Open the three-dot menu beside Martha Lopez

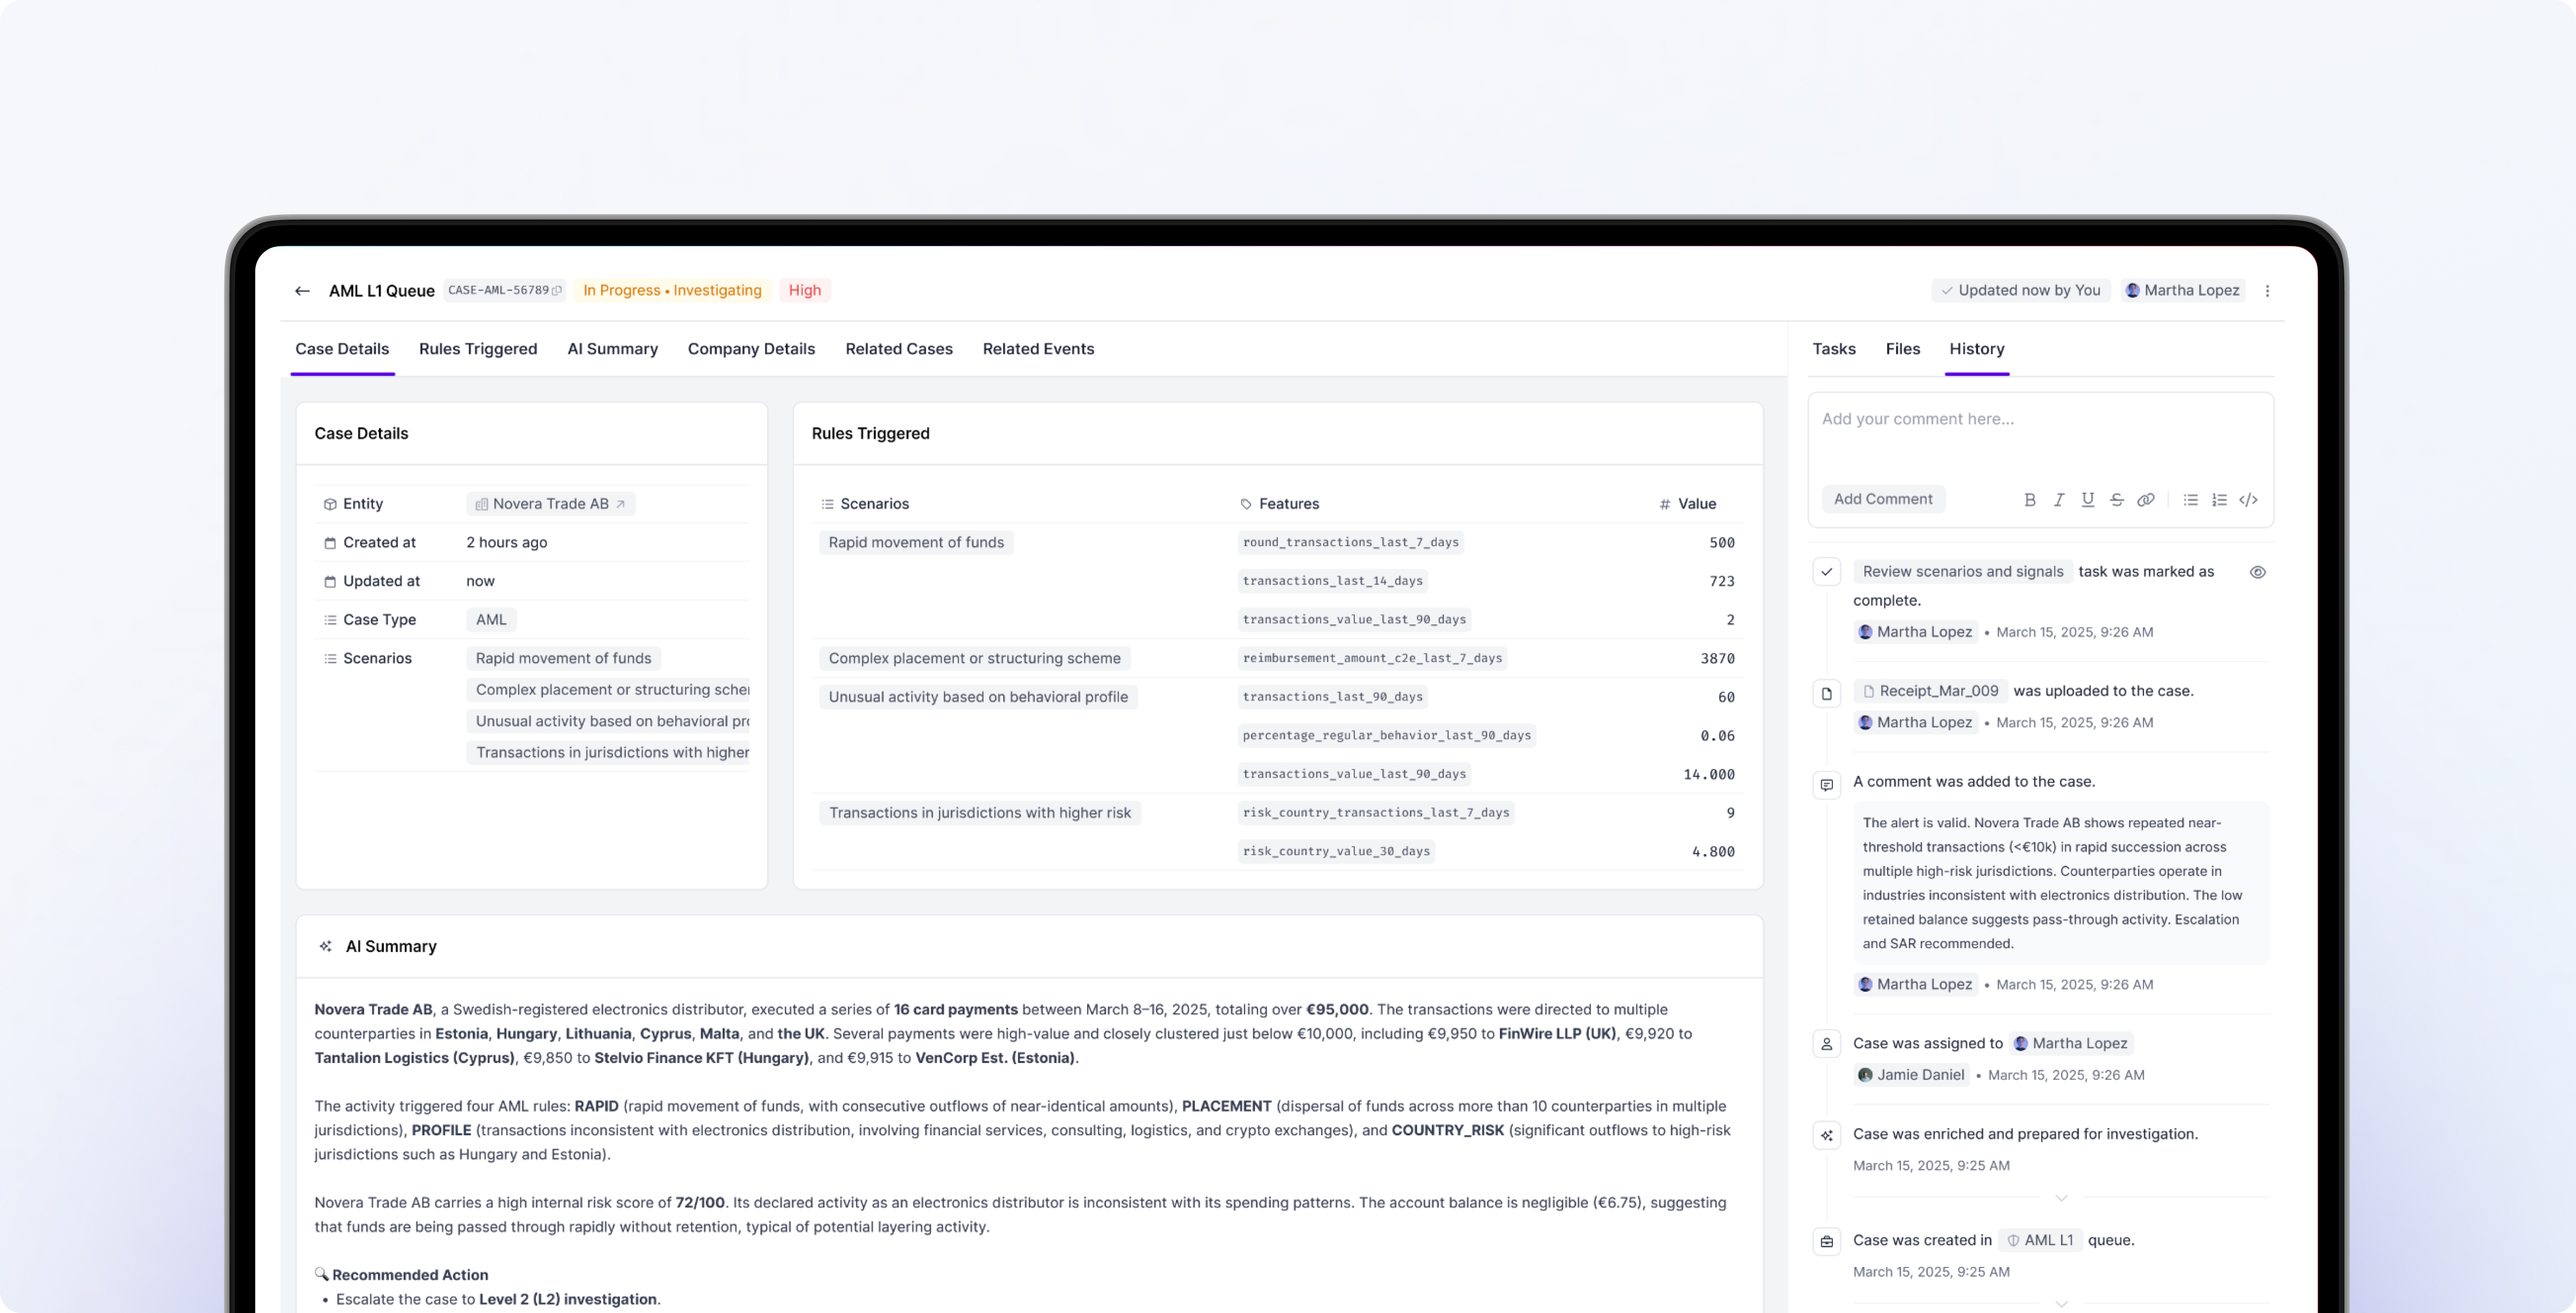coord(2267,291)
